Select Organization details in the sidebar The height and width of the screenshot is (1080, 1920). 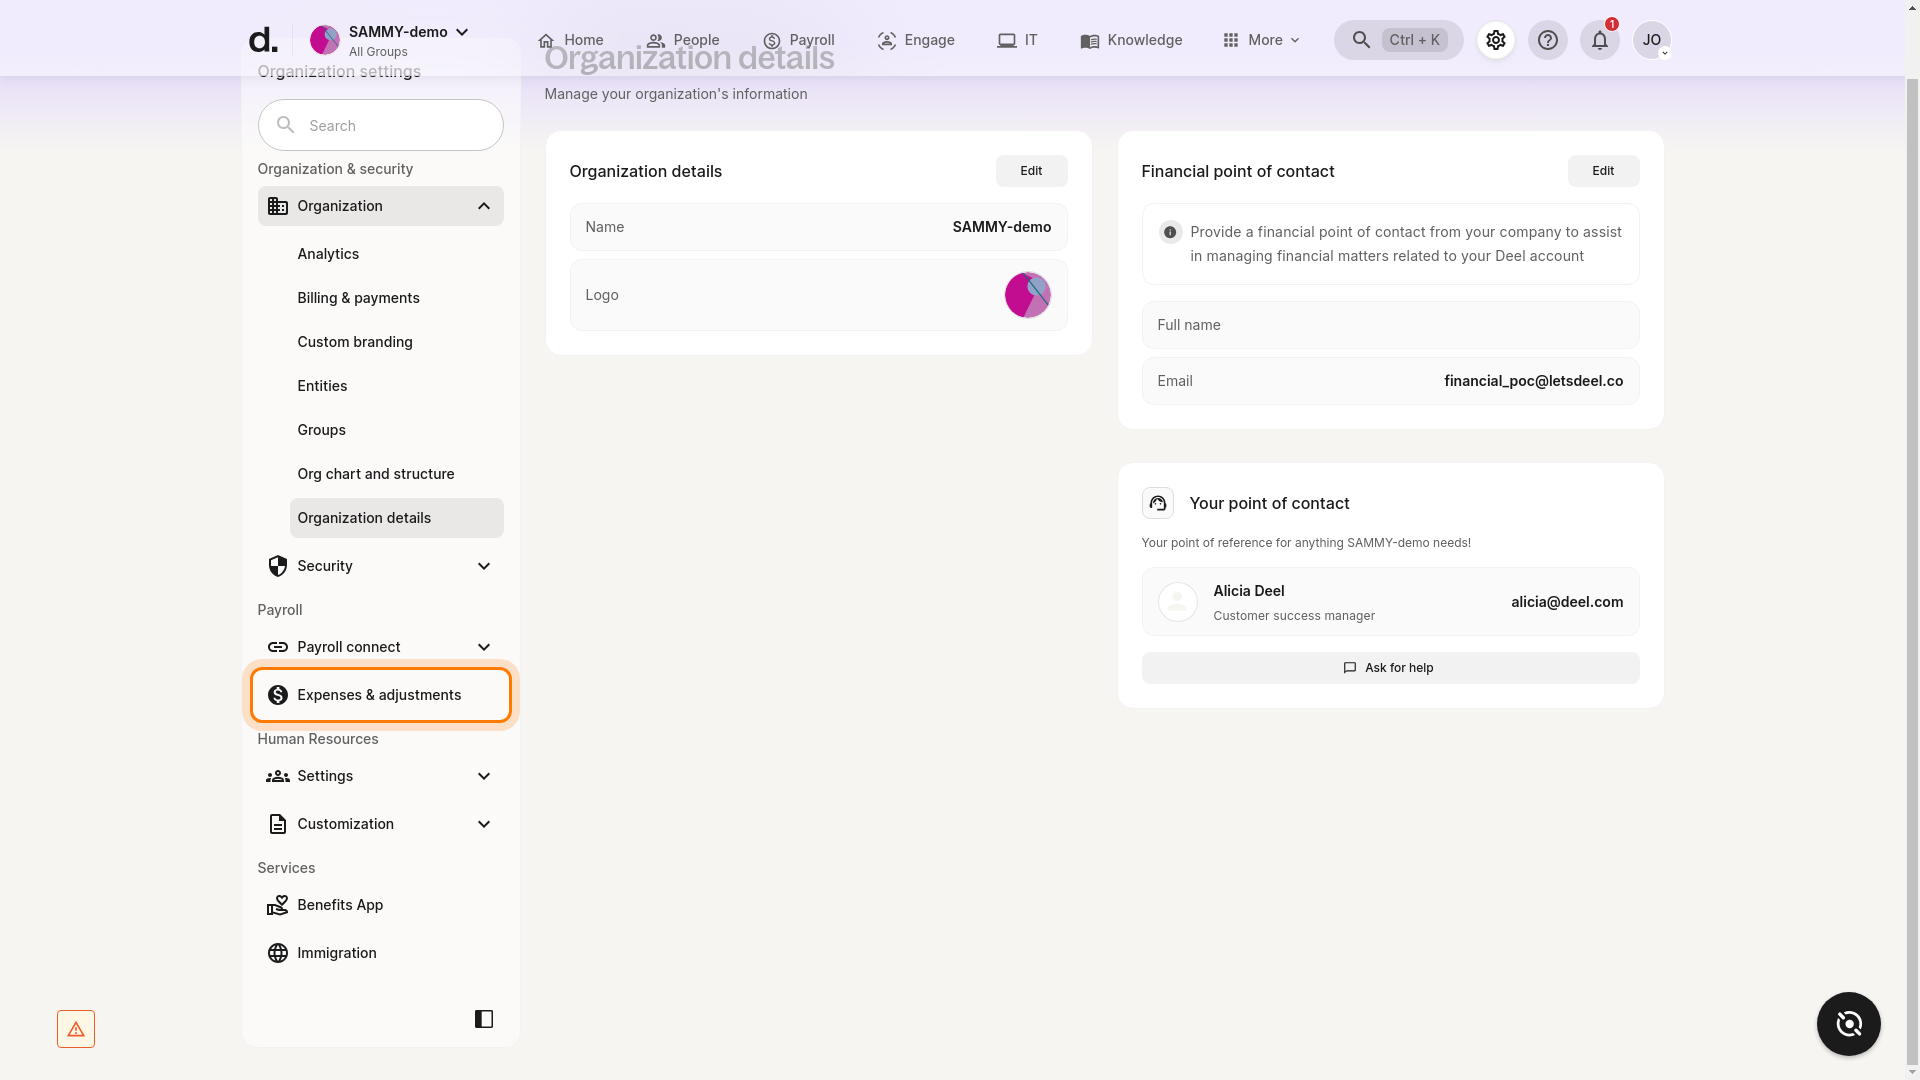tap(396, 518)
